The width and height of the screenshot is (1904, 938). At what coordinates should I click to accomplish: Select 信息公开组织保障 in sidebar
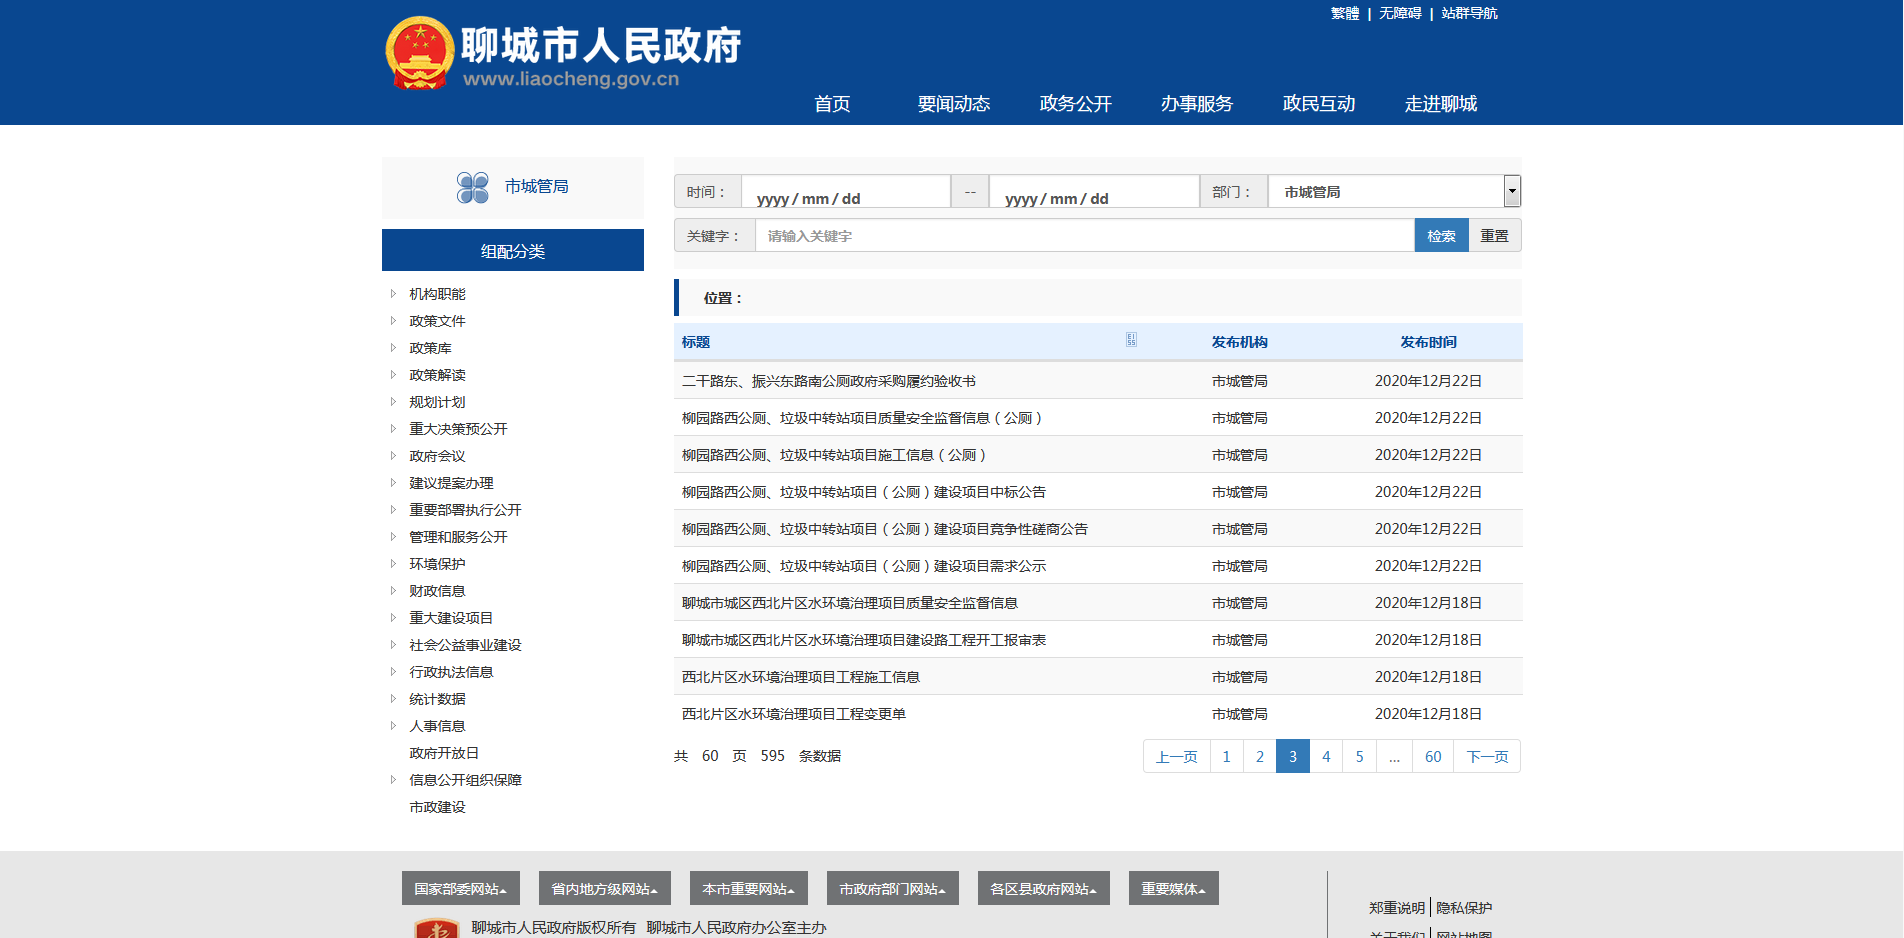(465, 780)
